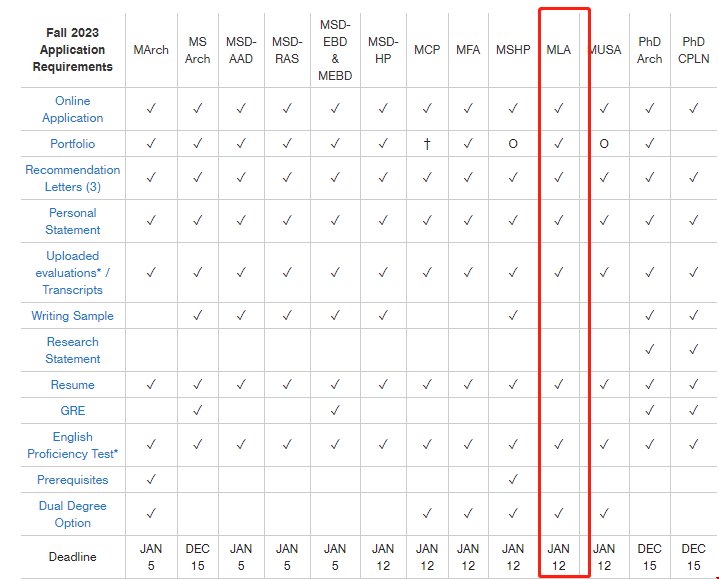Viewport: 719px width, 579px height.
Task: Click the MLA deadline JAN 12 cell
Action: tap(559, 557)
